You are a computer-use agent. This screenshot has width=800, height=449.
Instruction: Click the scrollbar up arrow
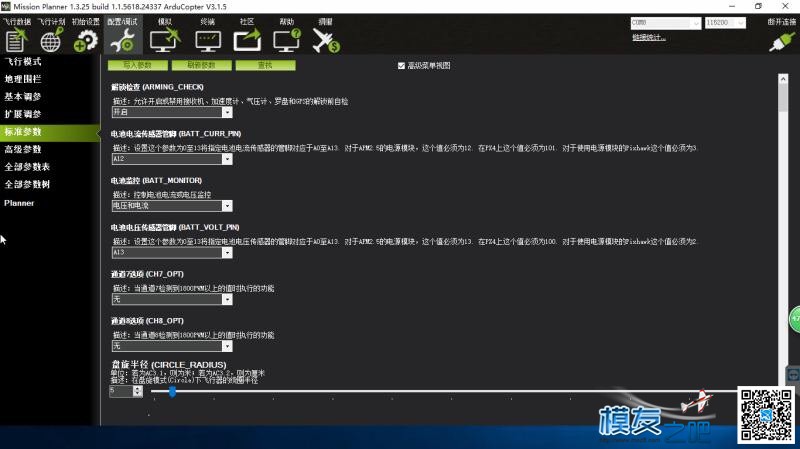coord(783,79)
